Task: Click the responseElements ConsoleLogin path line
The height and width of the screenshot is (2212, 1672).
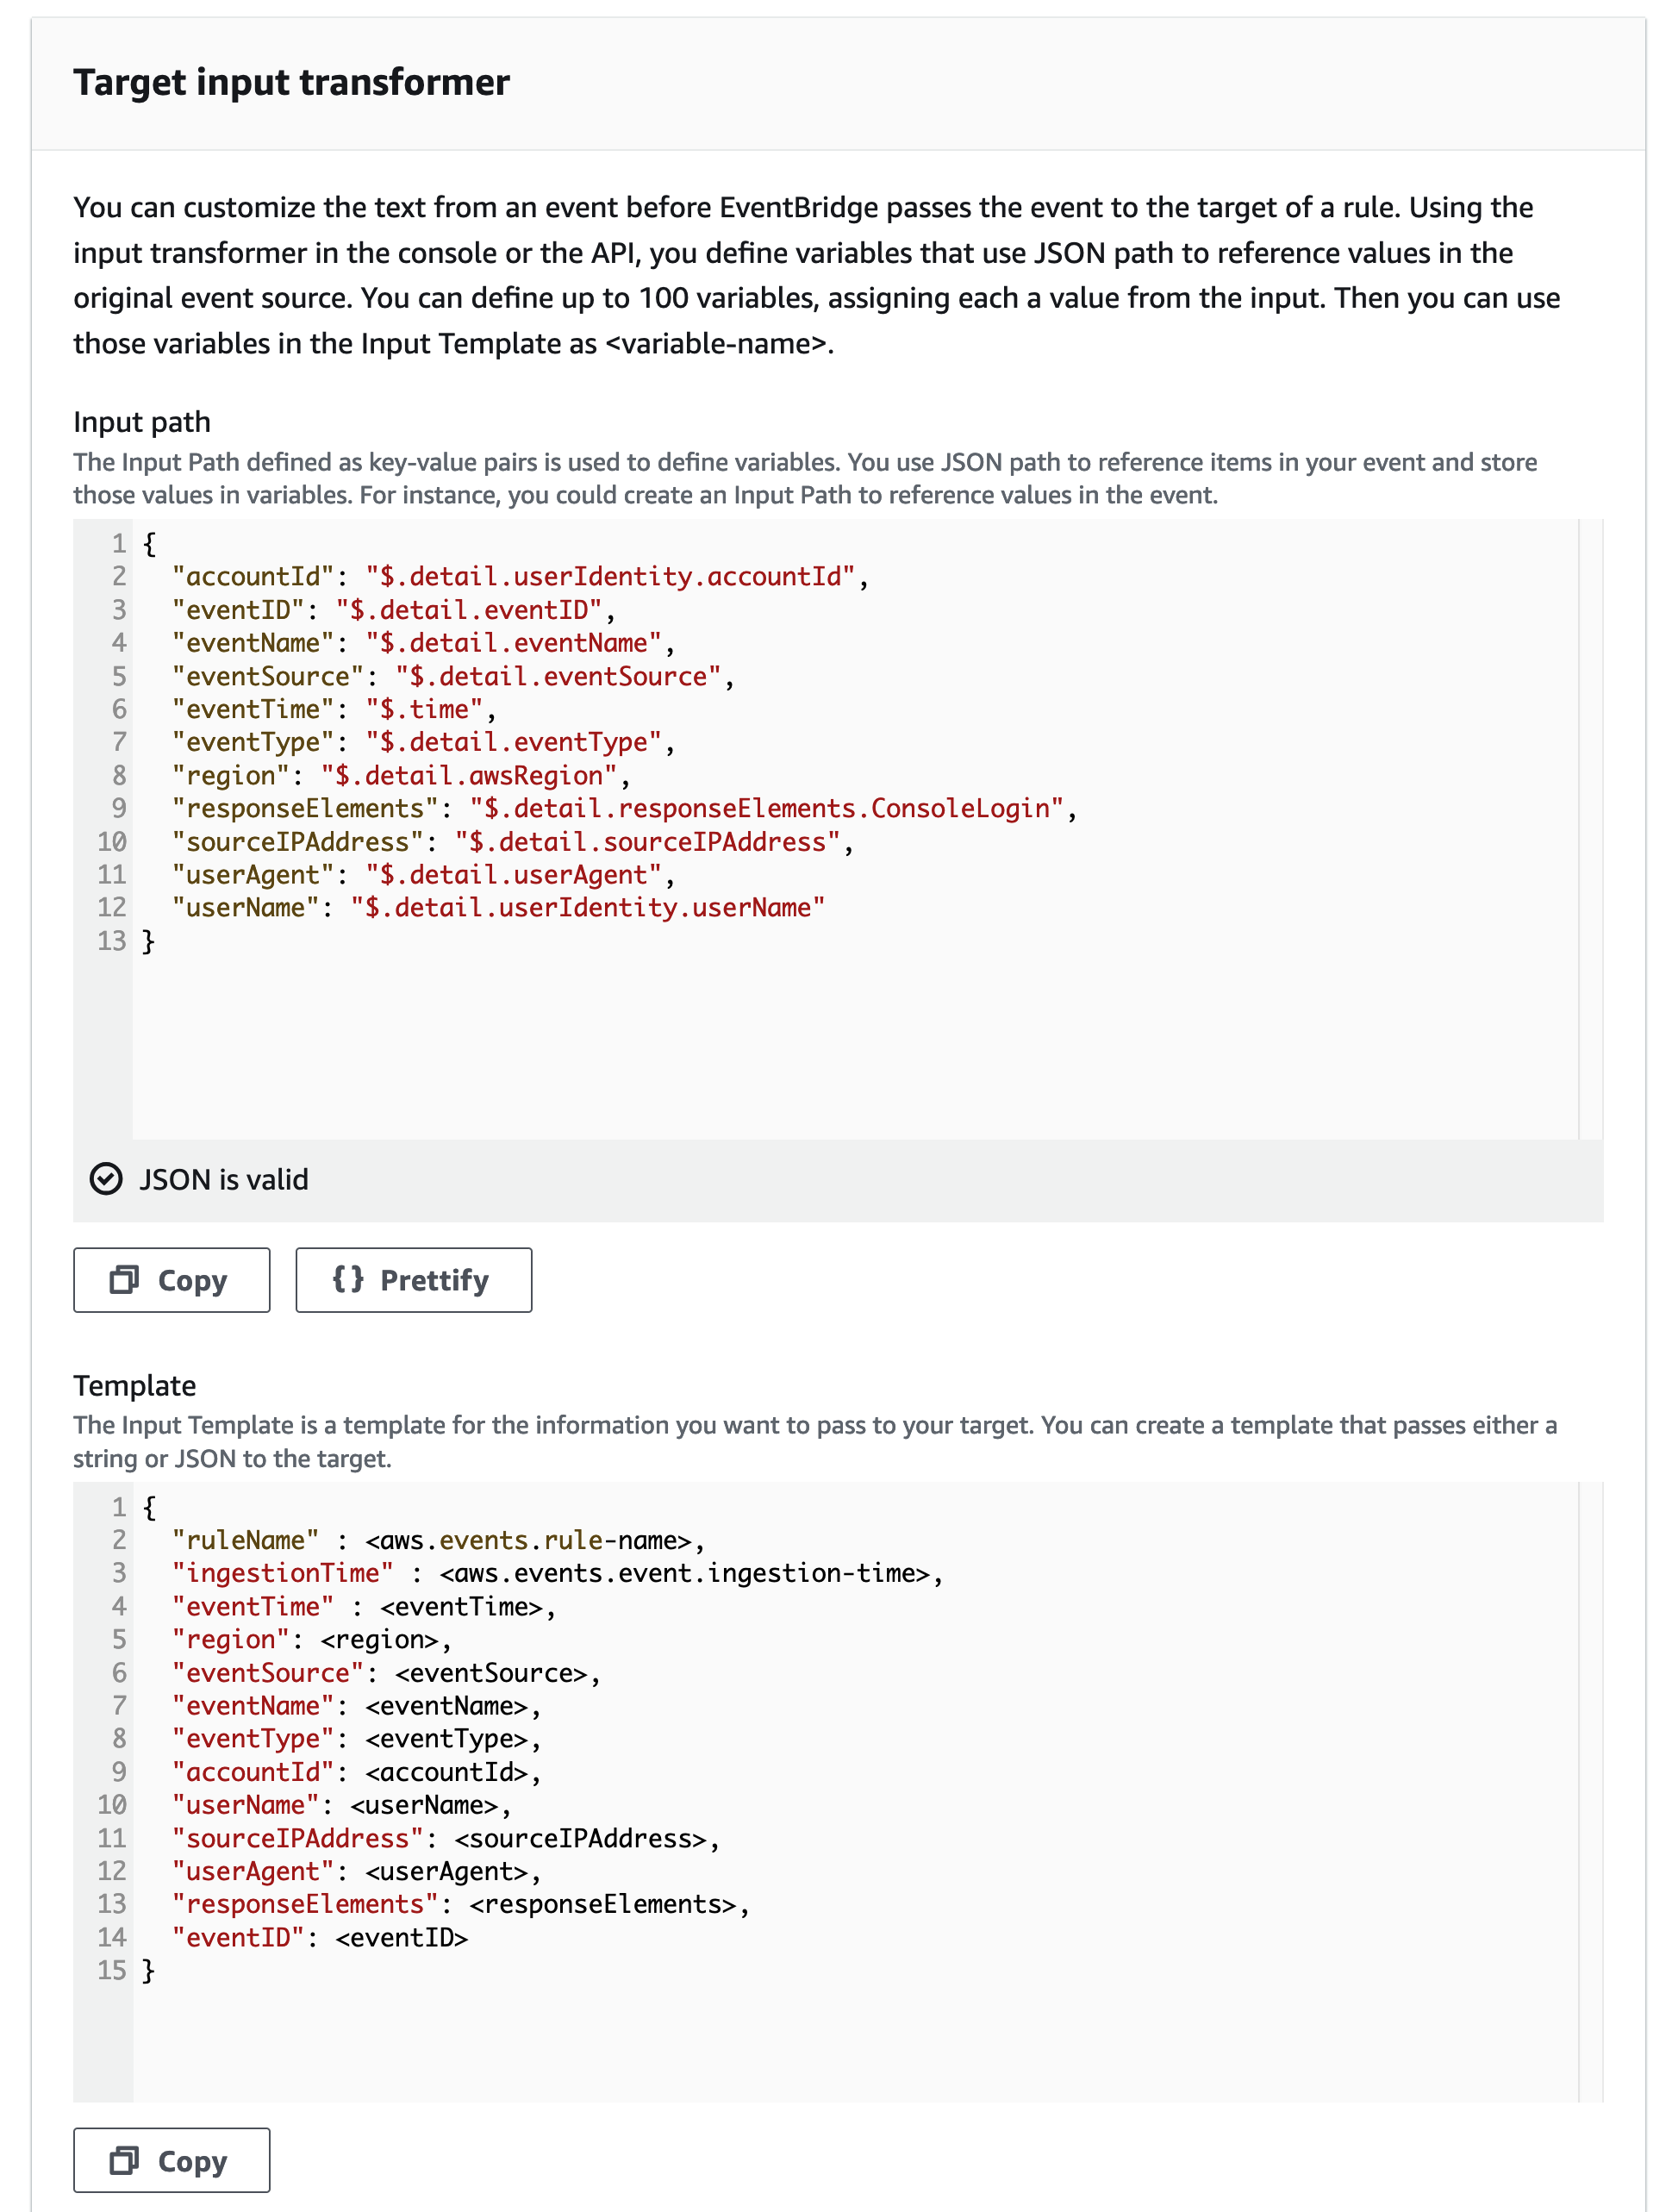Action: [766, 808]
